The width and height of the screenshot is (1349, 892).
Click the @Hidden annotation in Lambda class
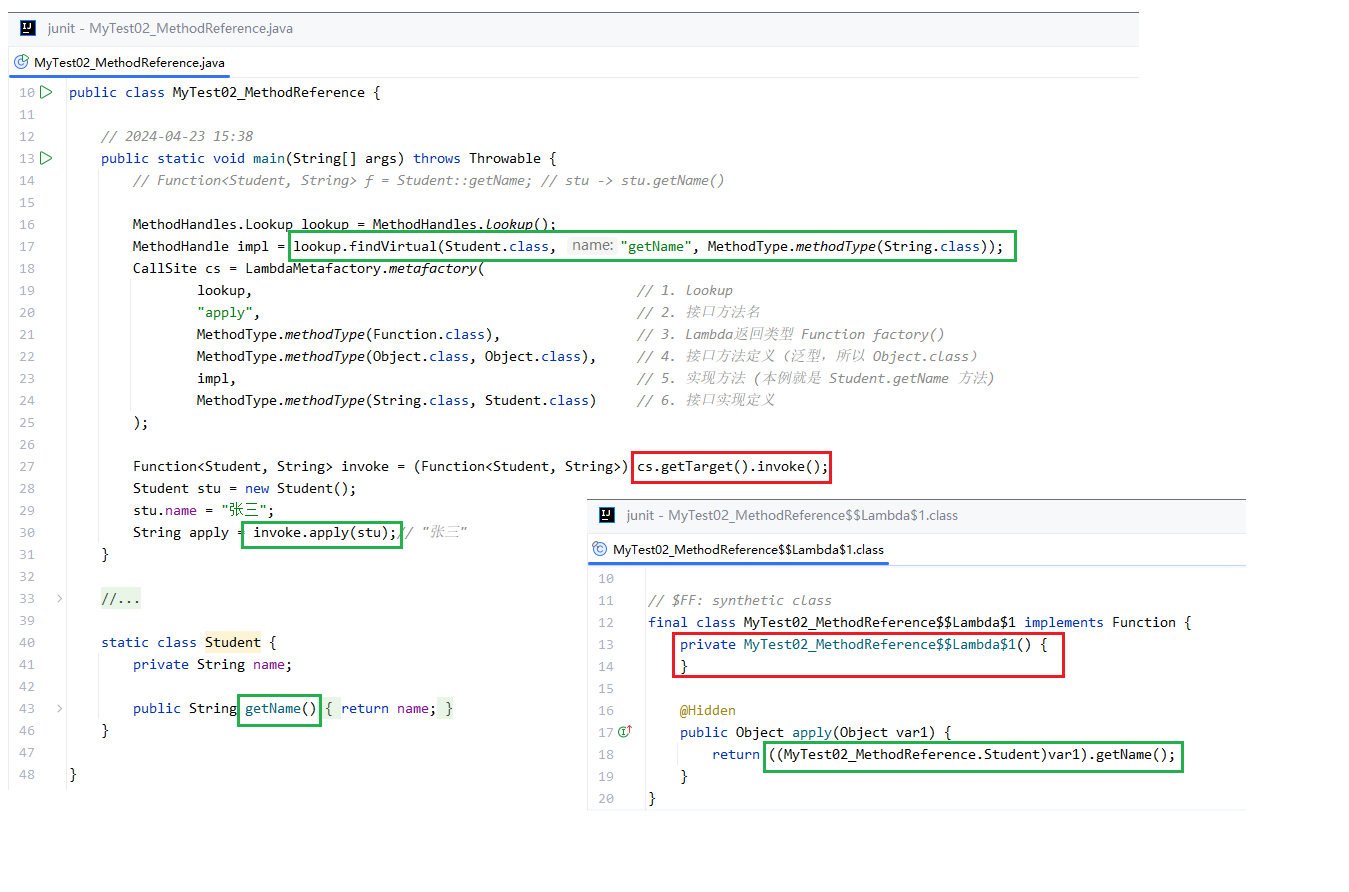[x=708, y=710]
